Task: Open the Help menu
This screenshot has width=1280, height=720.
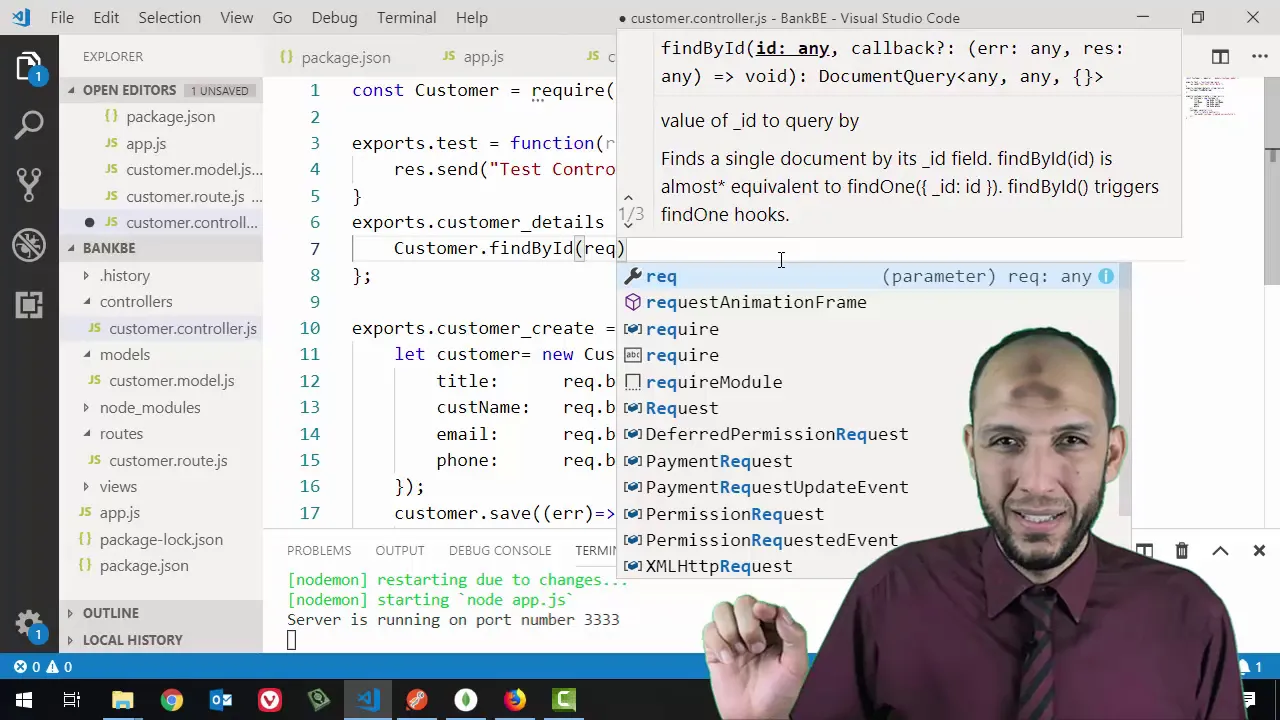Action: [471, 18]
